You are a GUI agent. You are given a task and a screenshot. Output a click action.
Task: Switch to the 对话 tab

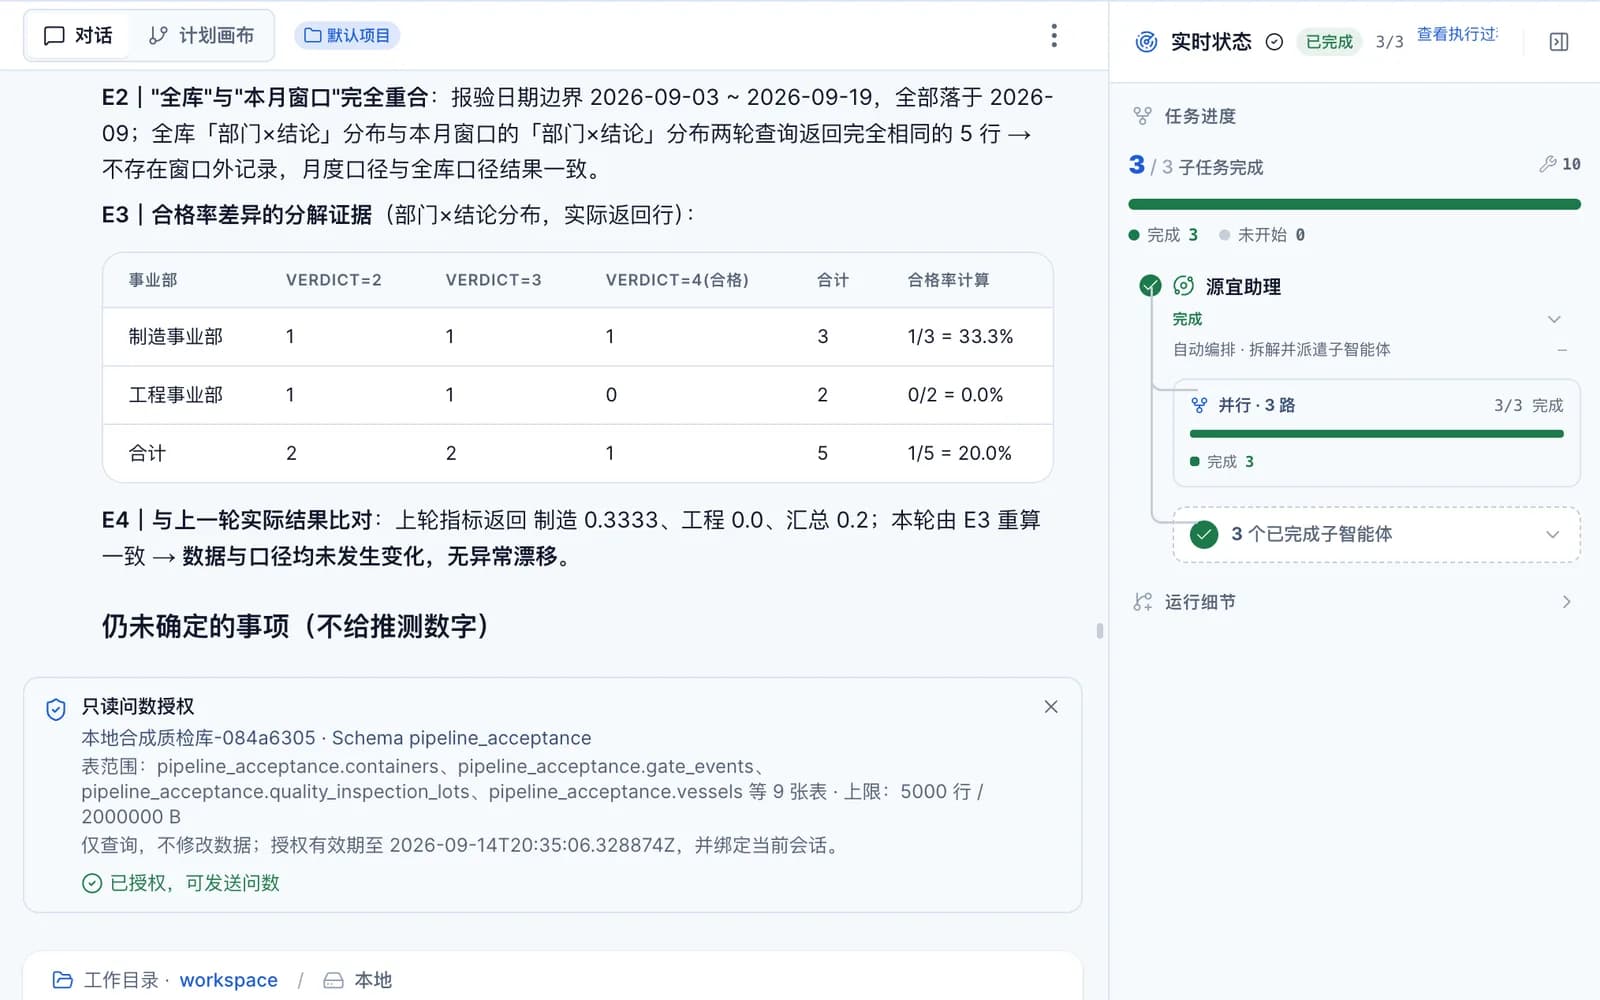(78, 35)
